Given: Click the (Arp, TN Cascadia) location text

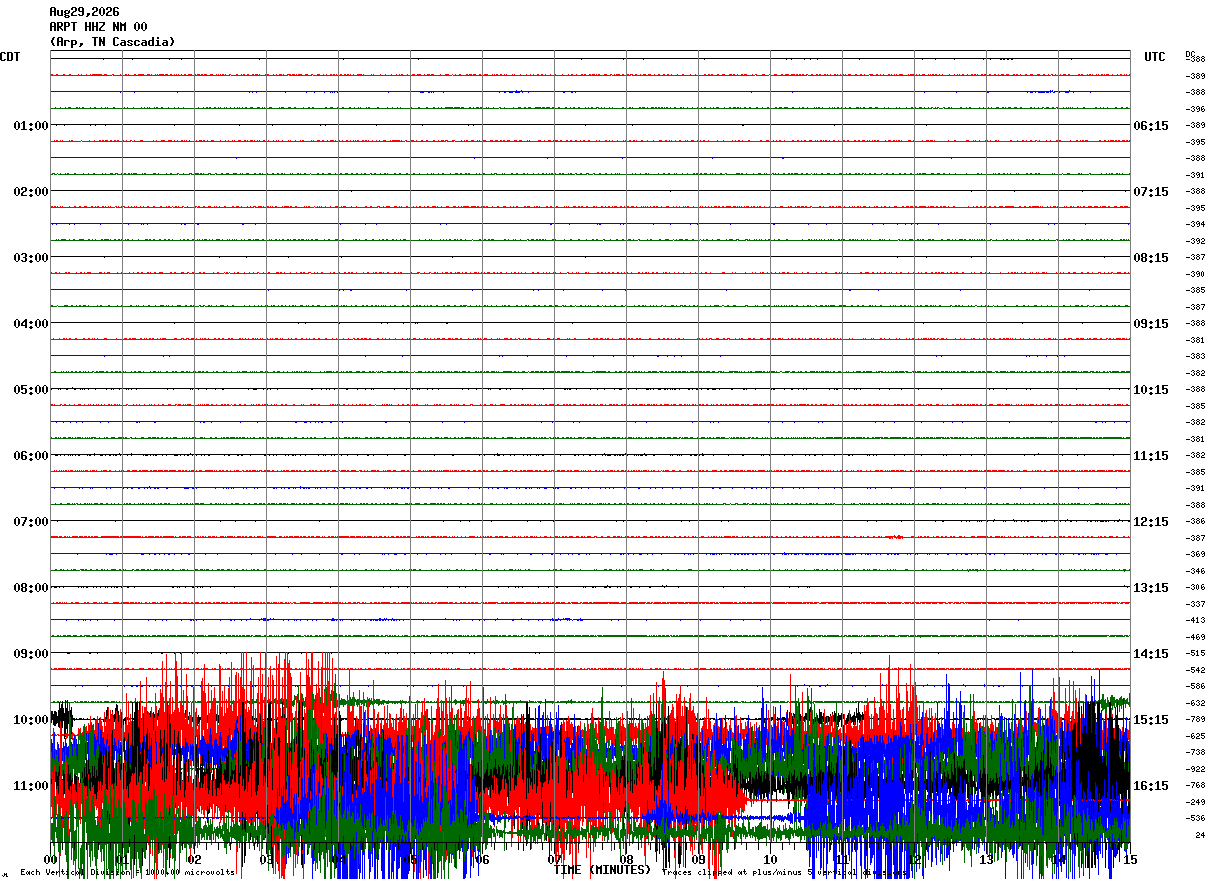Looking at the screenshot, I should (x=112, y=42).
